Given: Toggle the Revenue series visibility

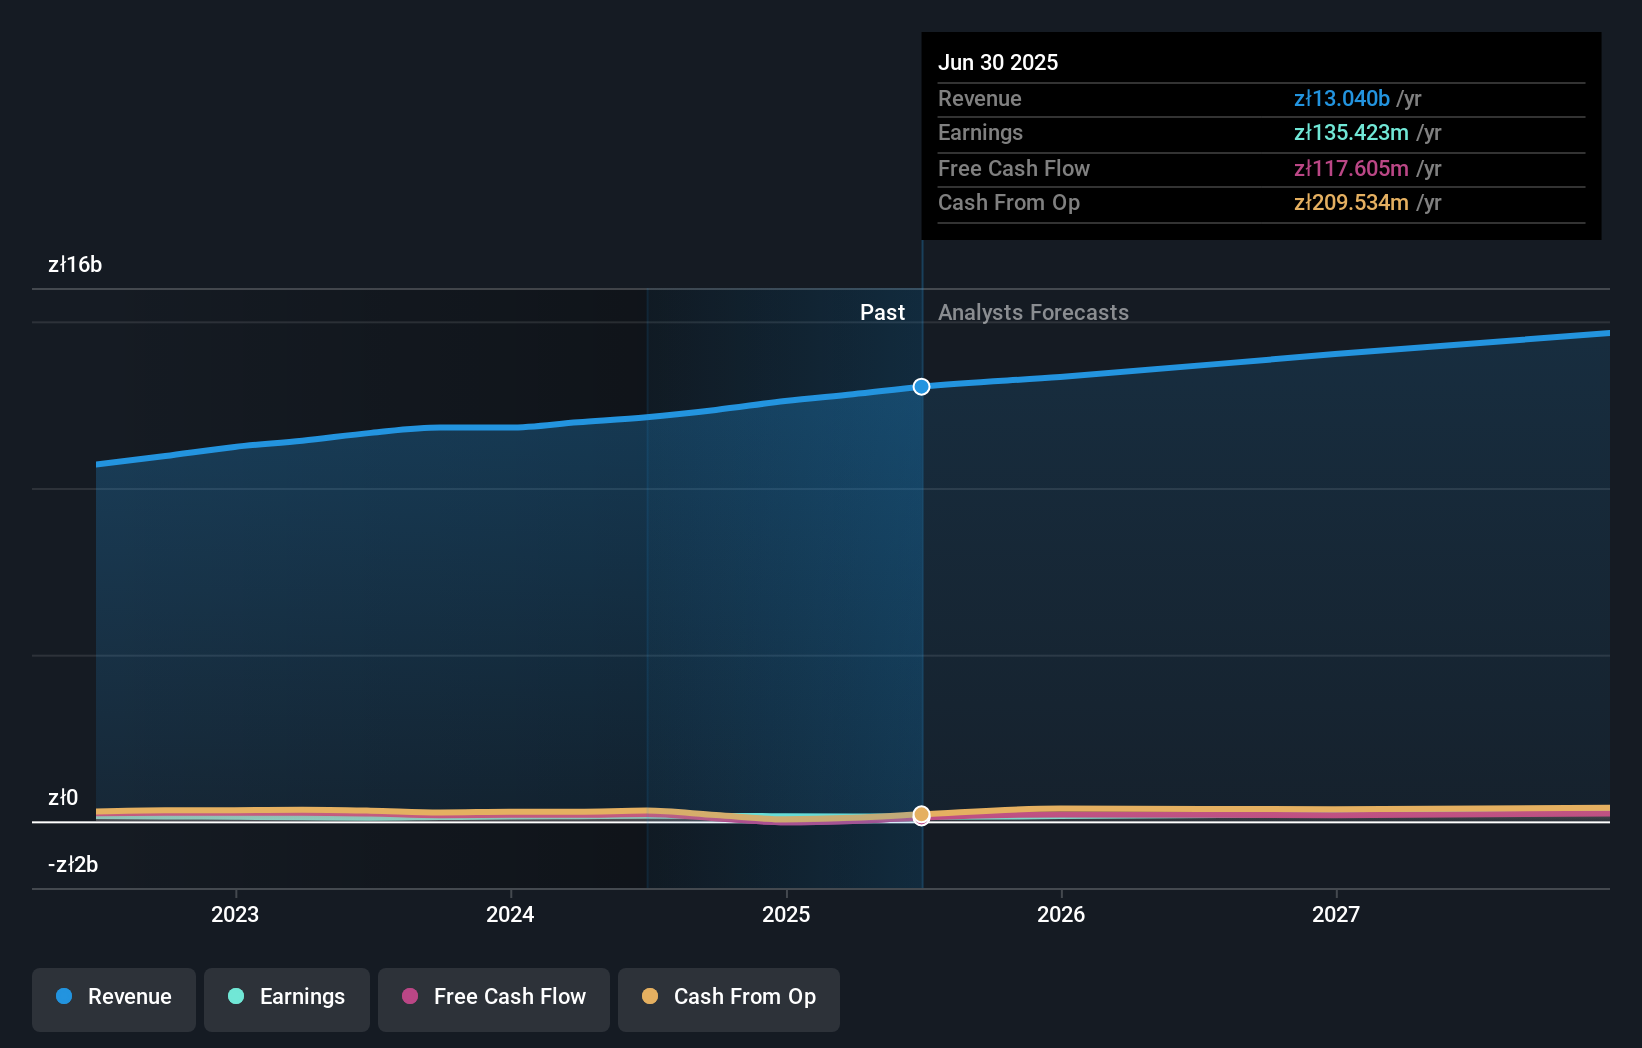Looking at the screenshot, I should pyautogui.click(x=113, y=997).
